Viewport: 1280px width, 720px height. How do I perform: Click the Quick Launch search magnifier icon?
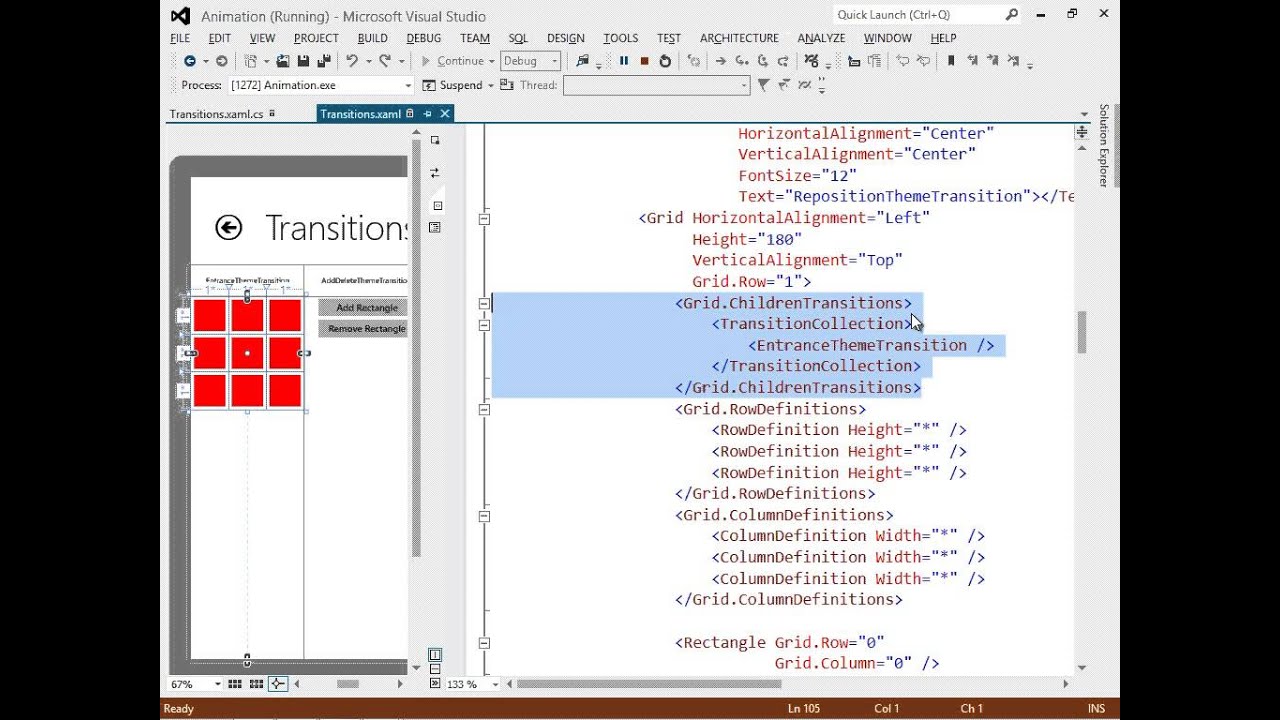(1012, 15)
